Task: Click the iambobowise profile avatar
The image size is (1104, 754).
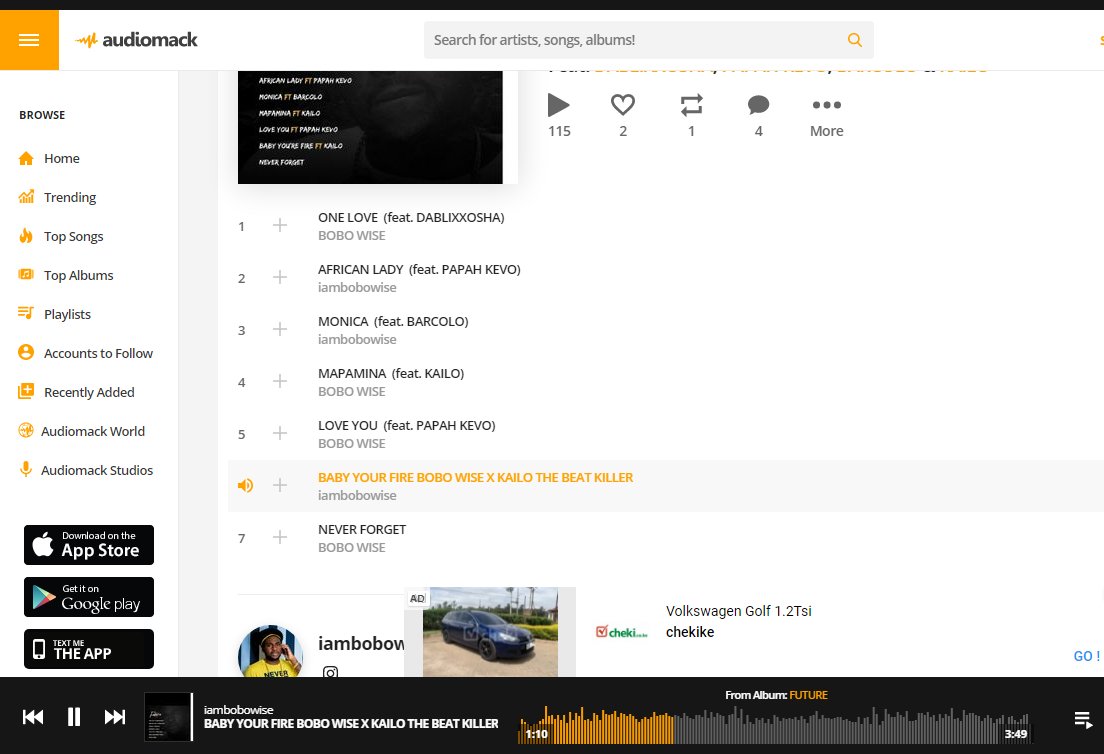Action: click(x=270, y=653)
